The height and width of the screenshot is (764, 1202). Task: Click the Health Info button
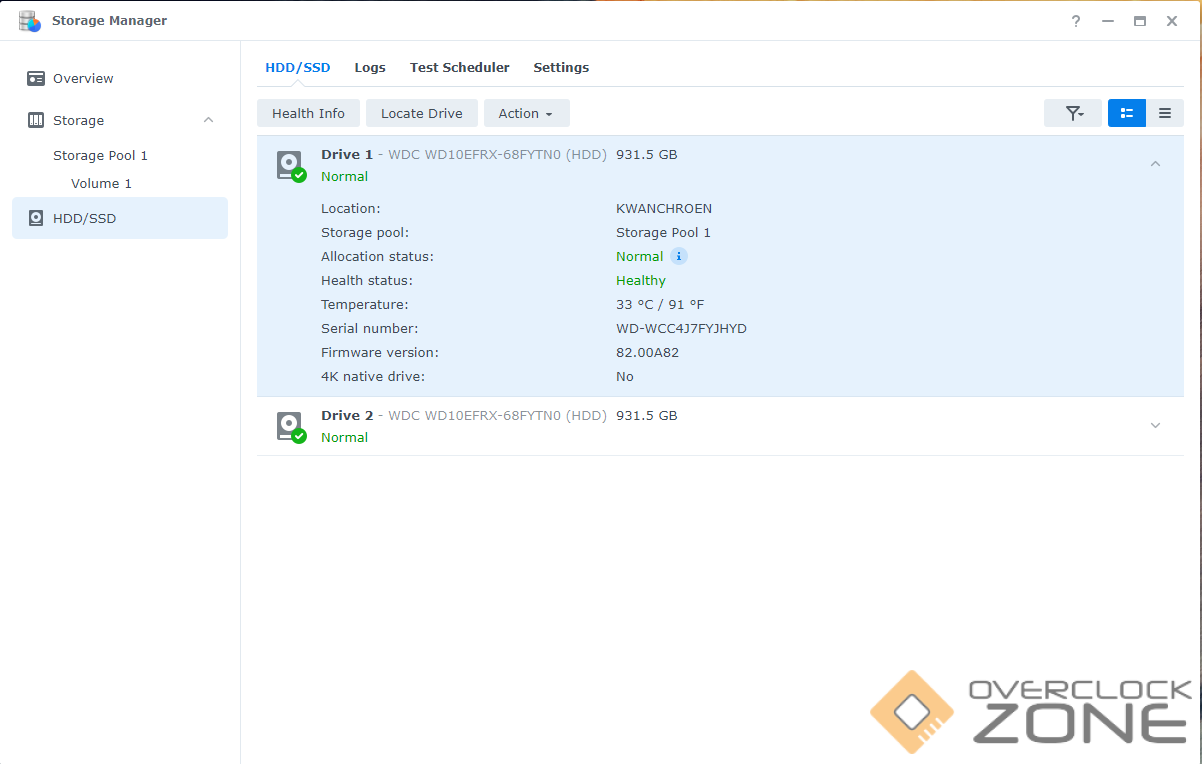pos(308,113)
